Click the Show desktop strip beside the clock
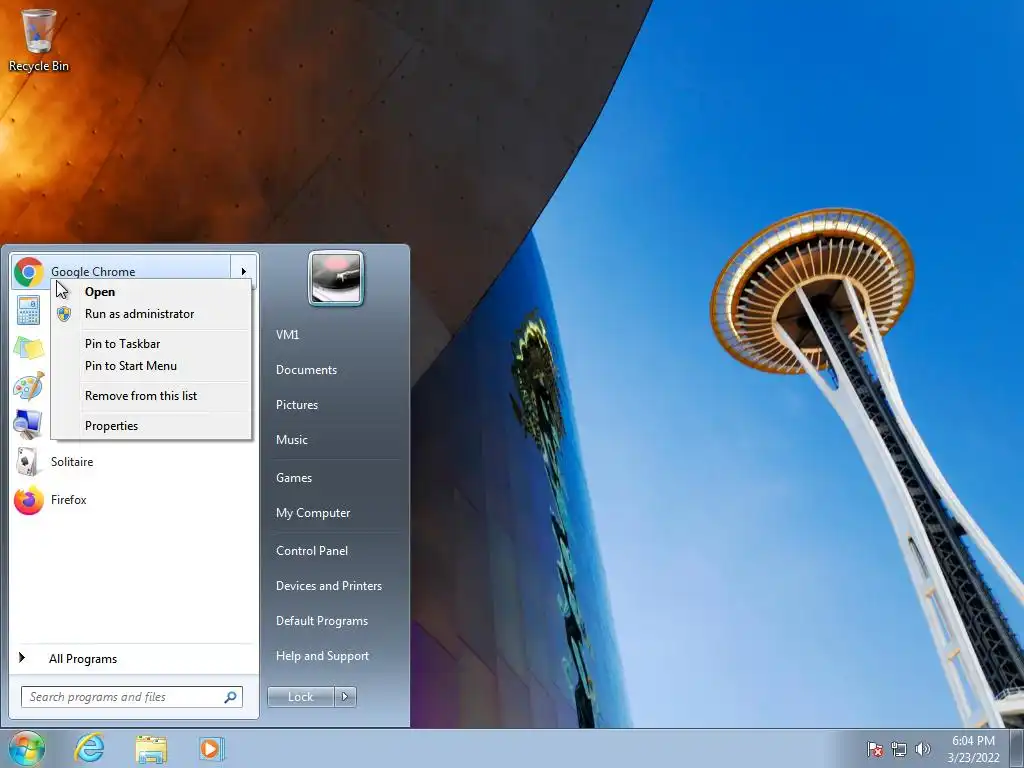This screenshot has width=1024, height=768. [x=1017, y=748]
